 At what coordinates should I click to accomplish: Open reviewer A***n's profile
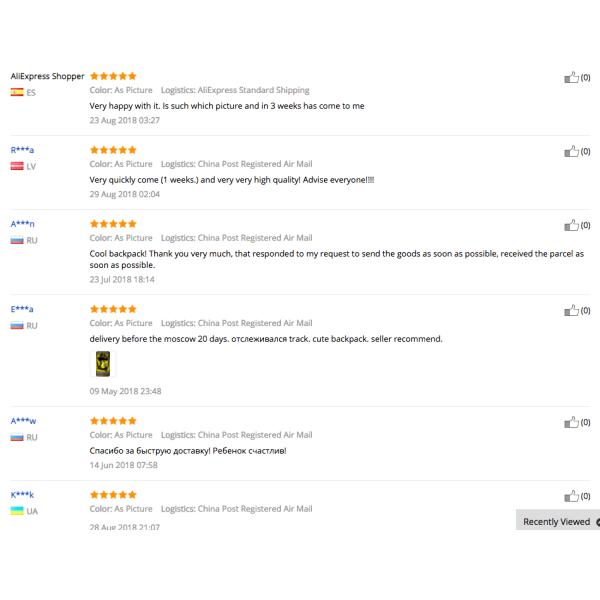click(x=23, y=224)
